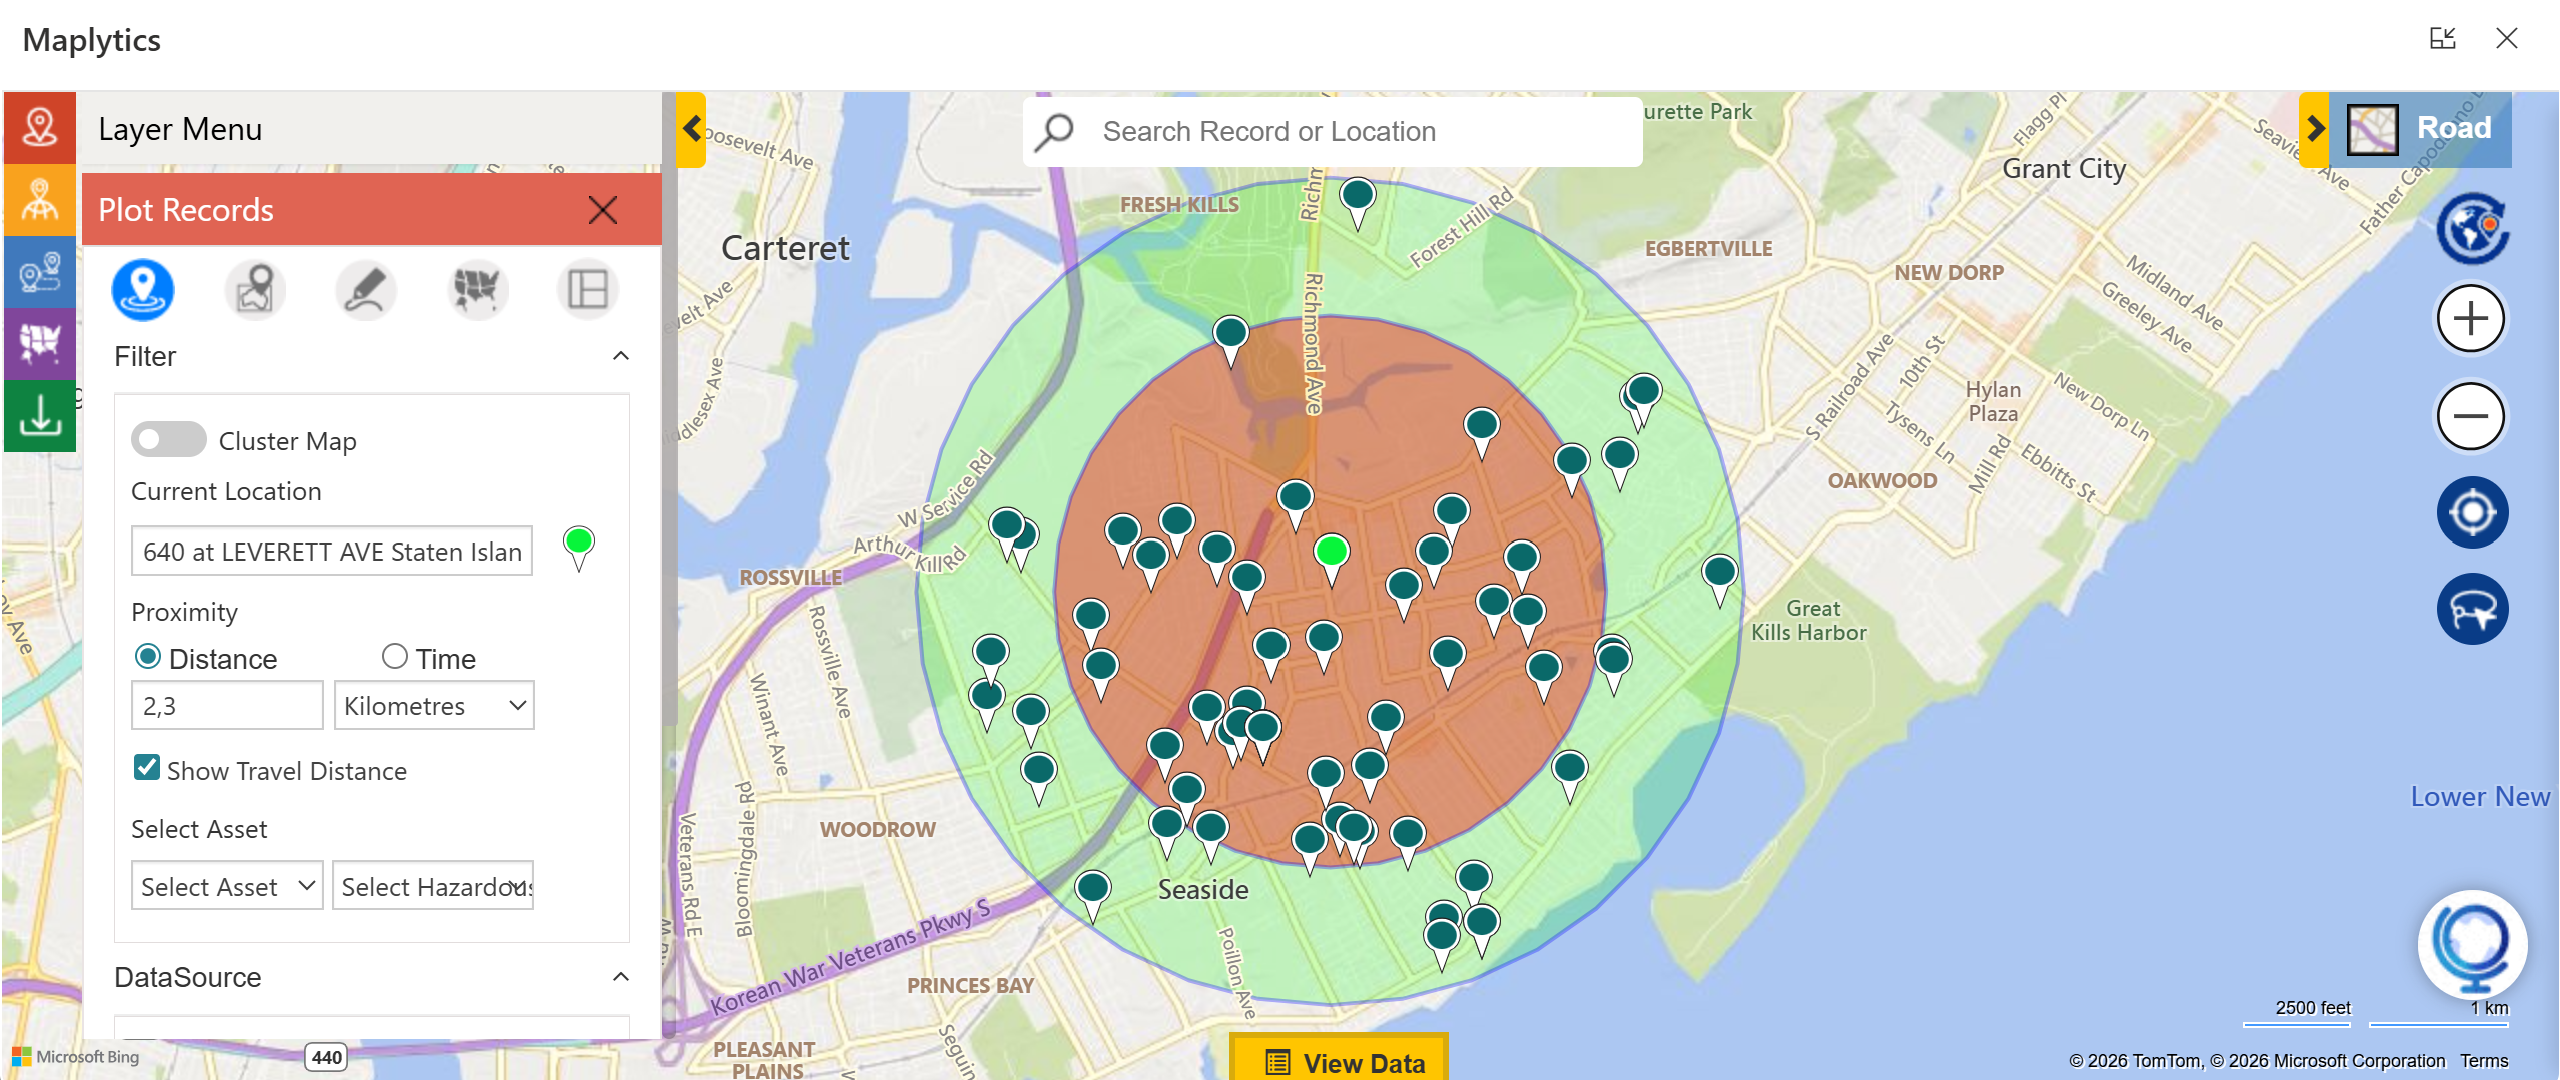Select the Time radio button
The height and width of the screenshot is (1080, 2560).
[395, 657]
